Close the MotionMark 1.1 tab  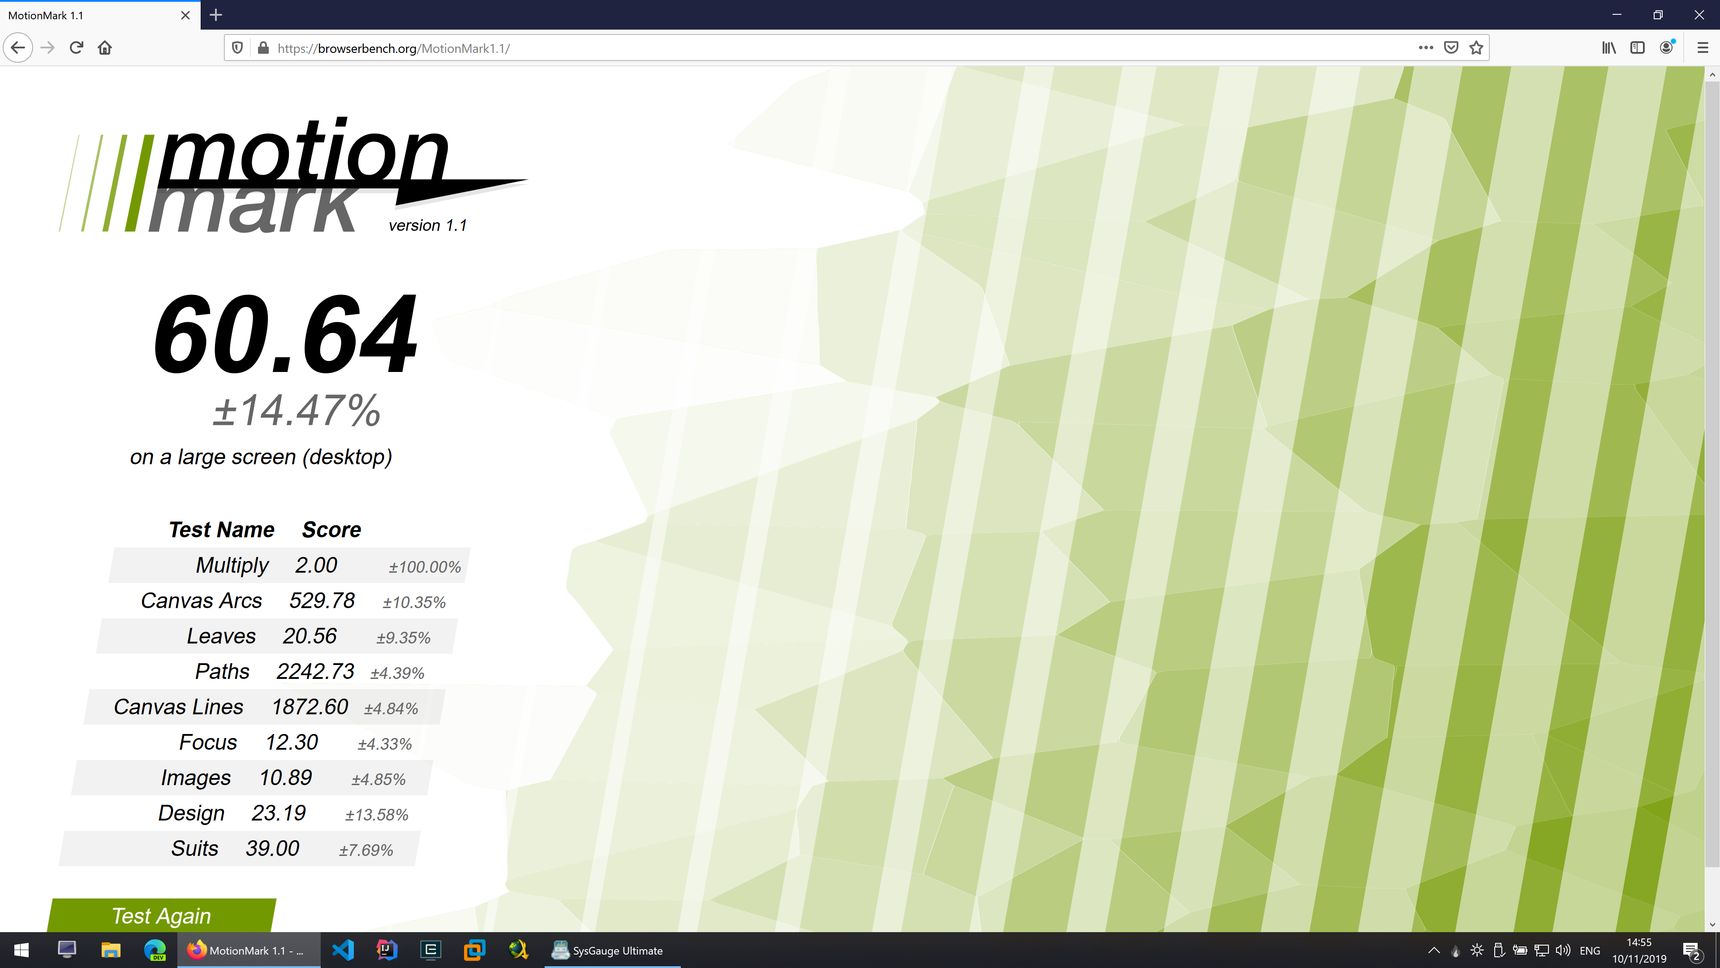tap(185, 15)
